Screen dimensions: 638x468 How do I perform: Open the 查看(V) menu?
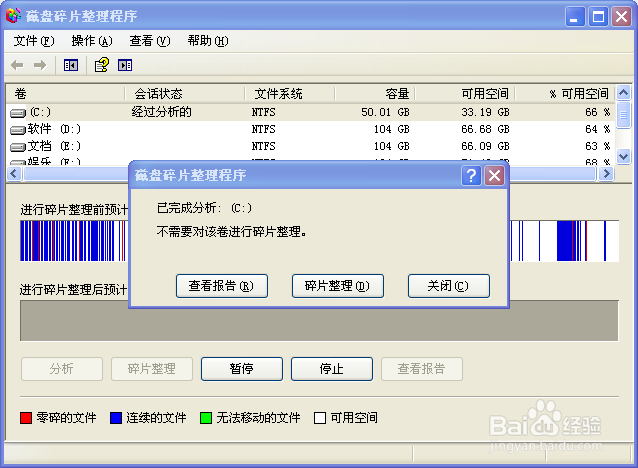pyautogui.click(x=149, y=41)
